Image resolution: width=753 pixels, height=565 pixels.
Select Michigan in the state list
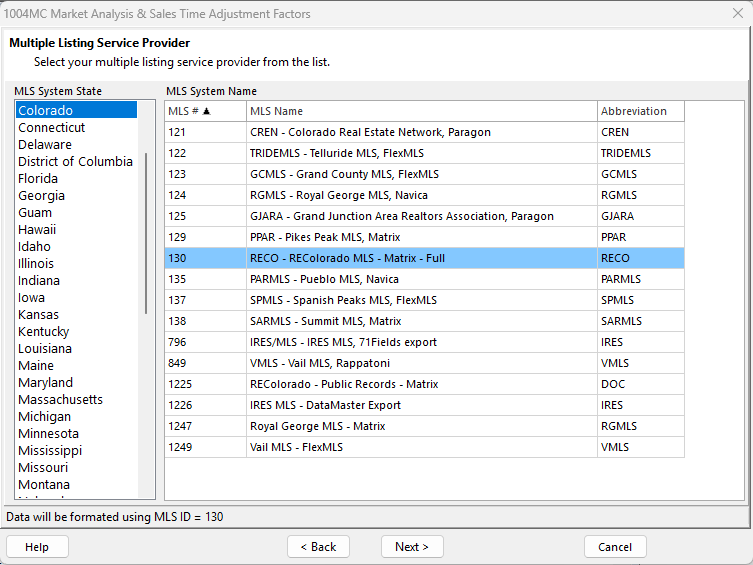click(76, 417)
